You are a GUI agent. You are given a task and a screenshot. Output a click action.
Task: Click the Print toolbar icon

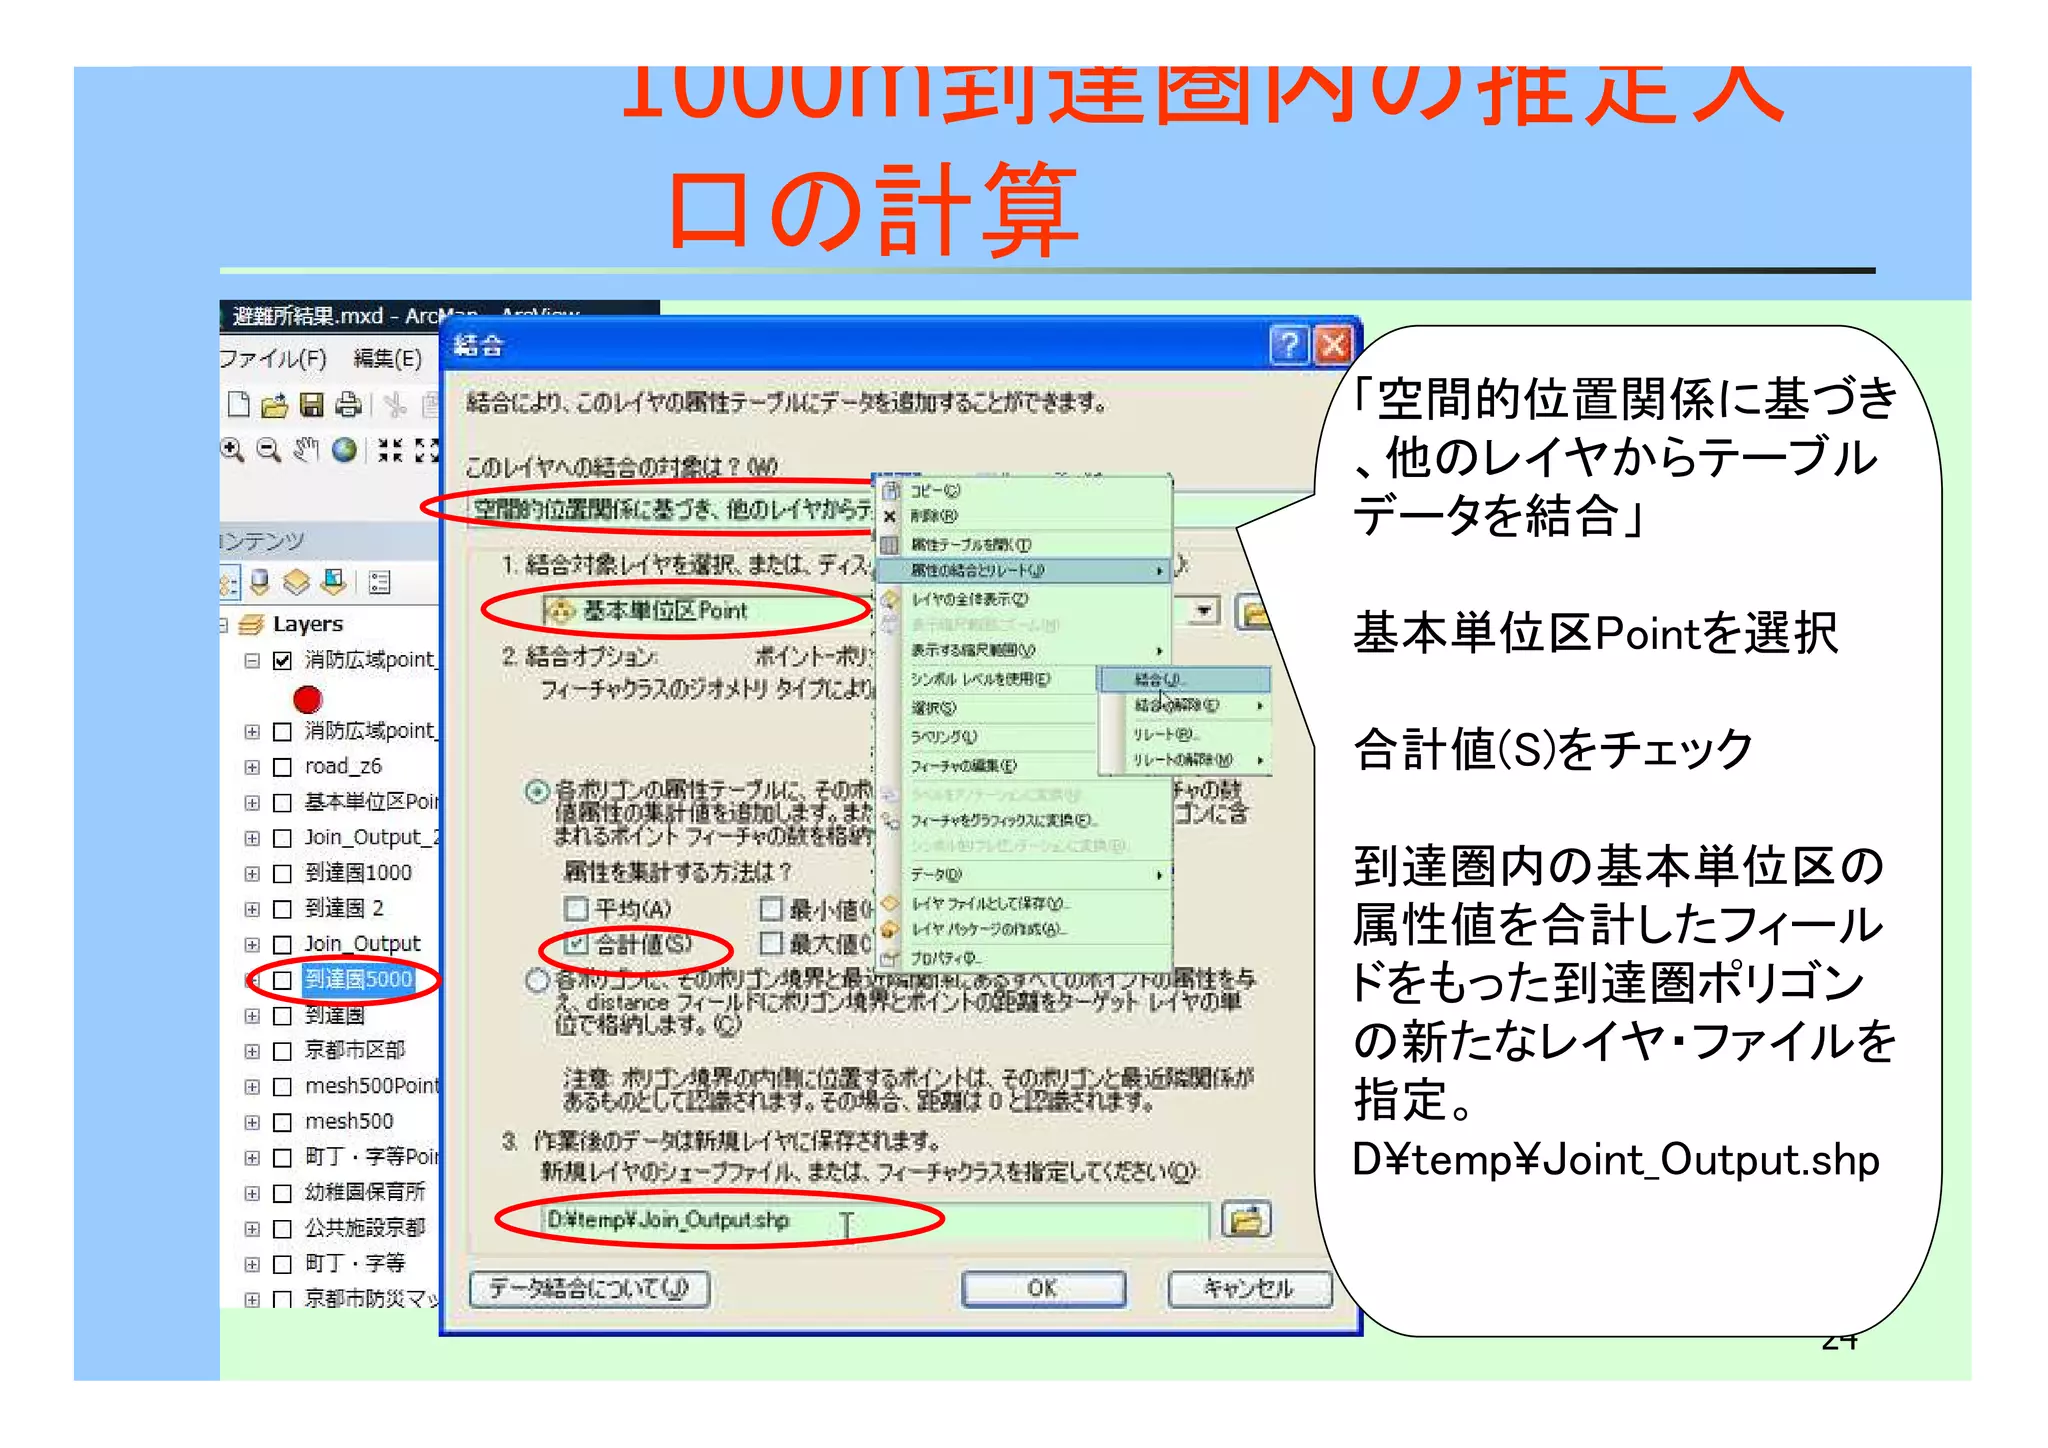(348, 405)
